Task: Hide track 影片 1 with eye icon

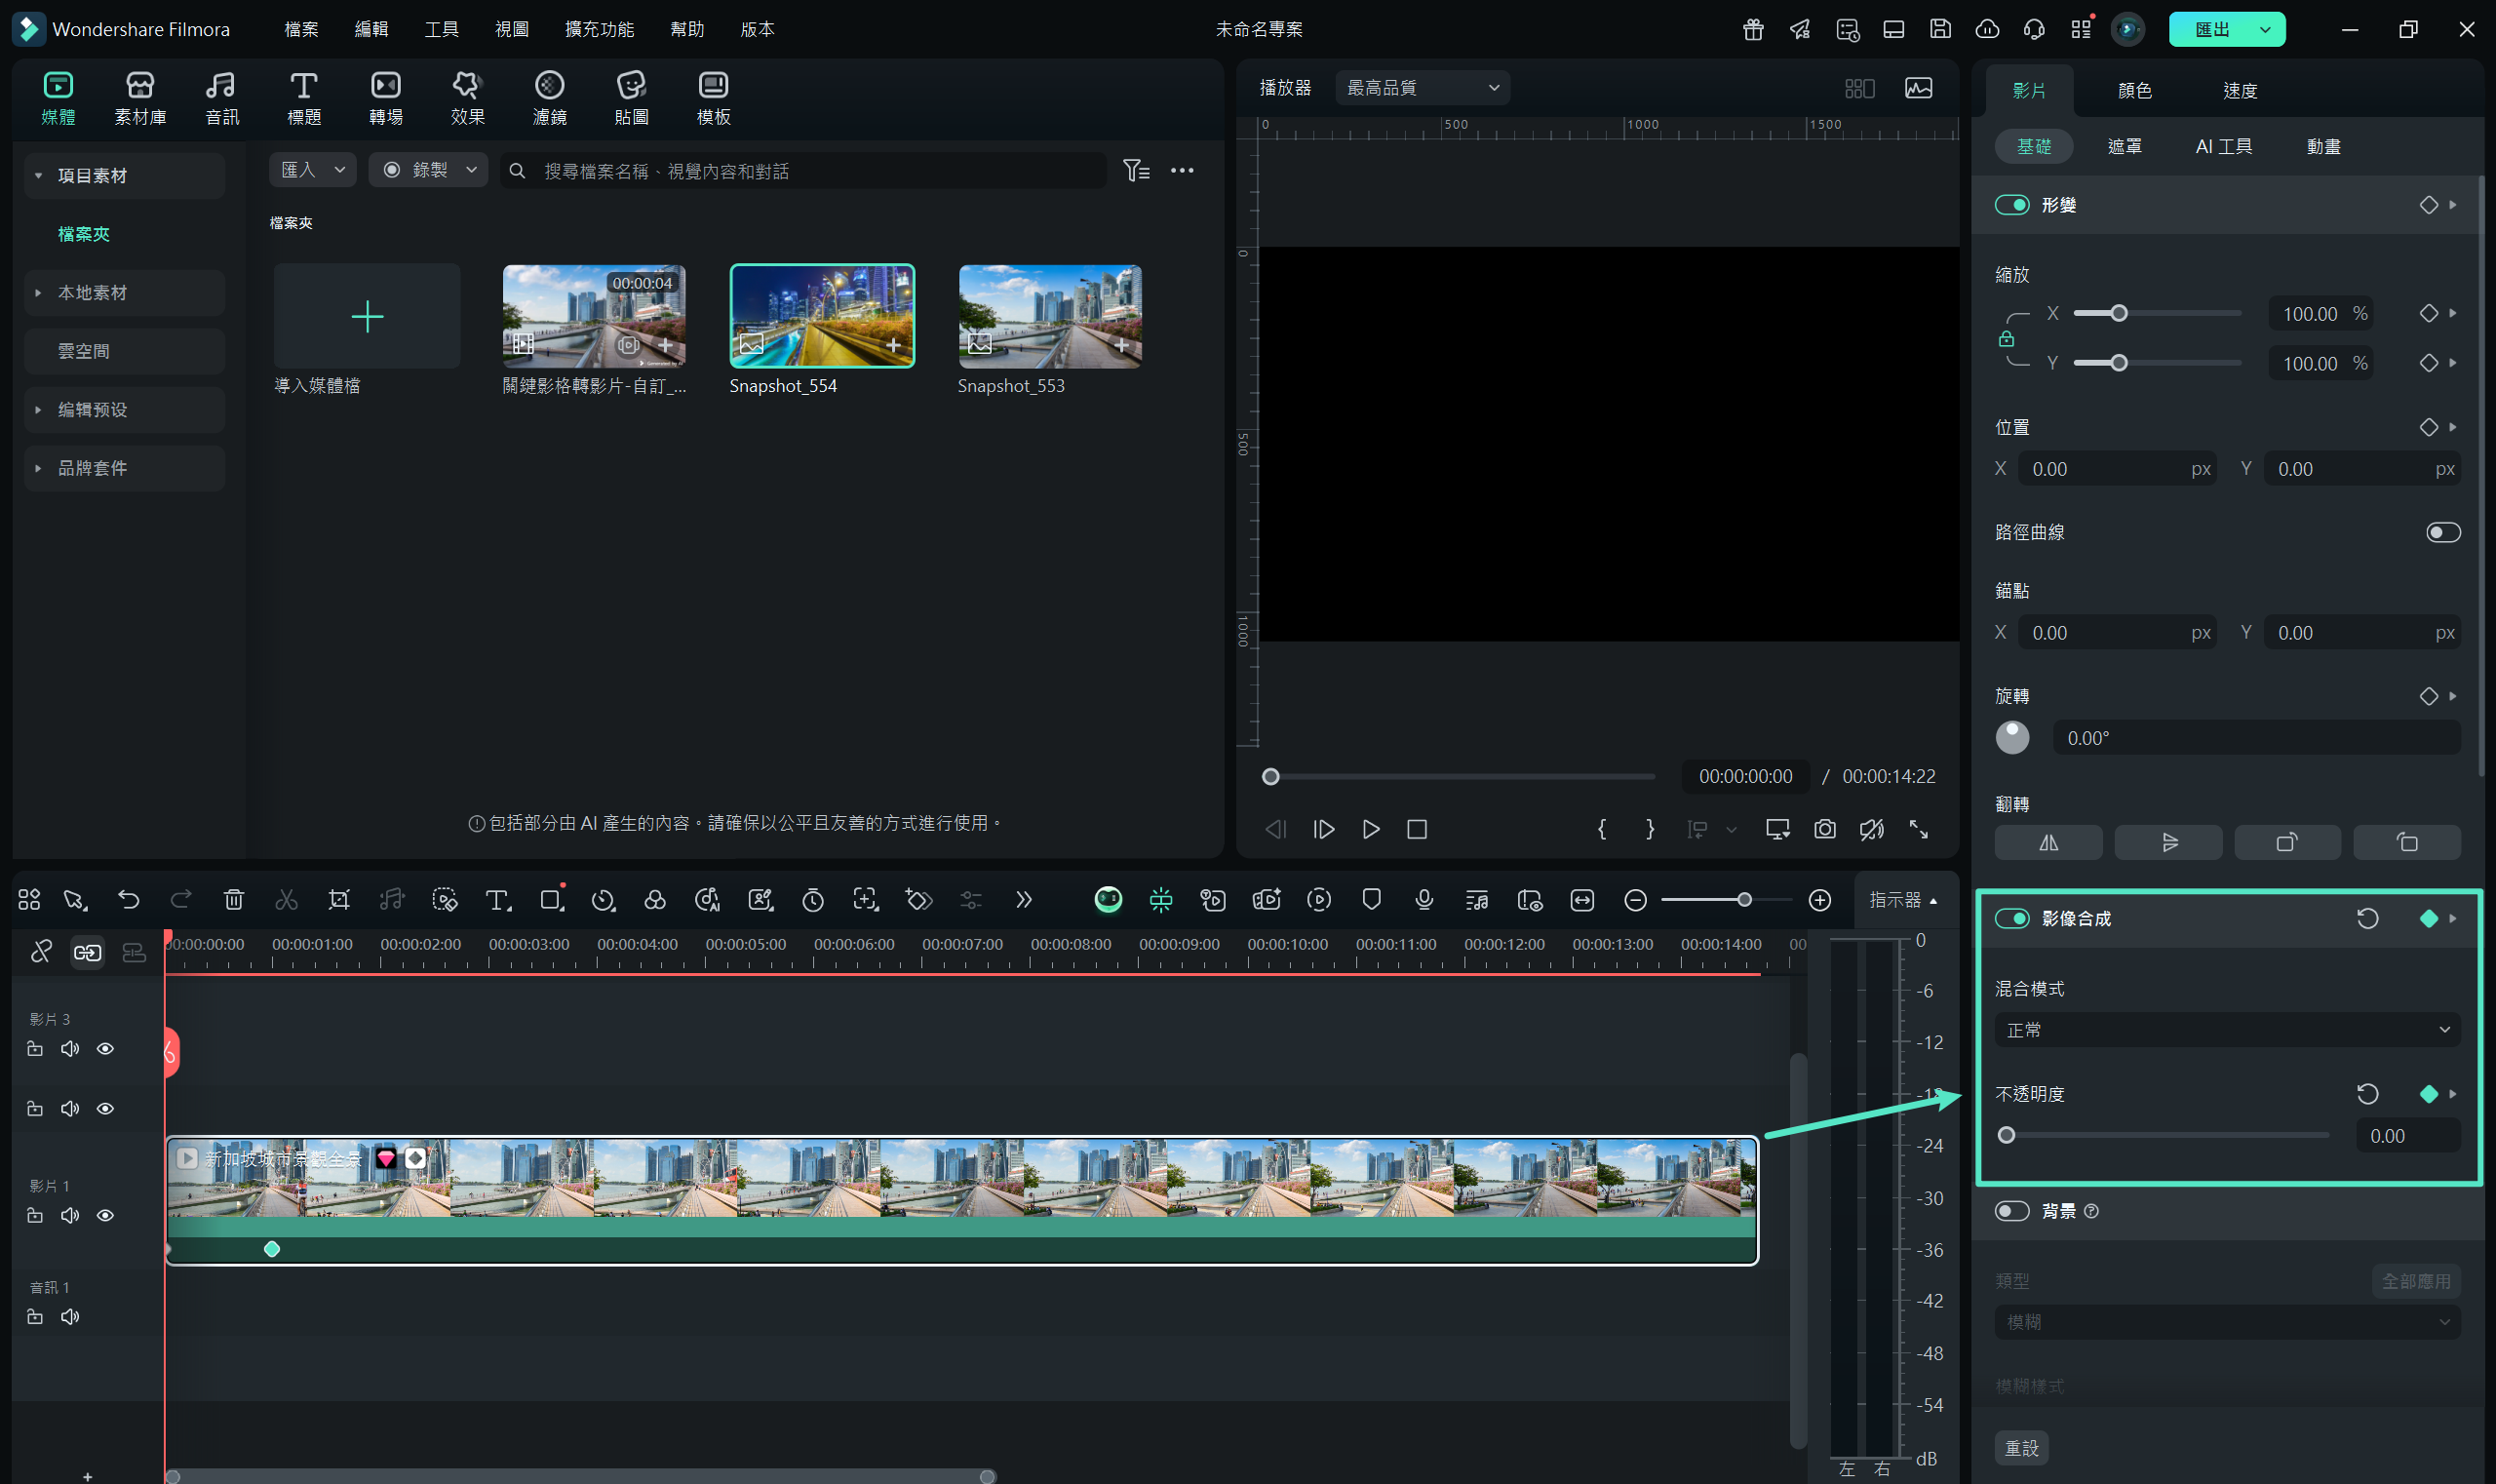Action: point(105,1215)
